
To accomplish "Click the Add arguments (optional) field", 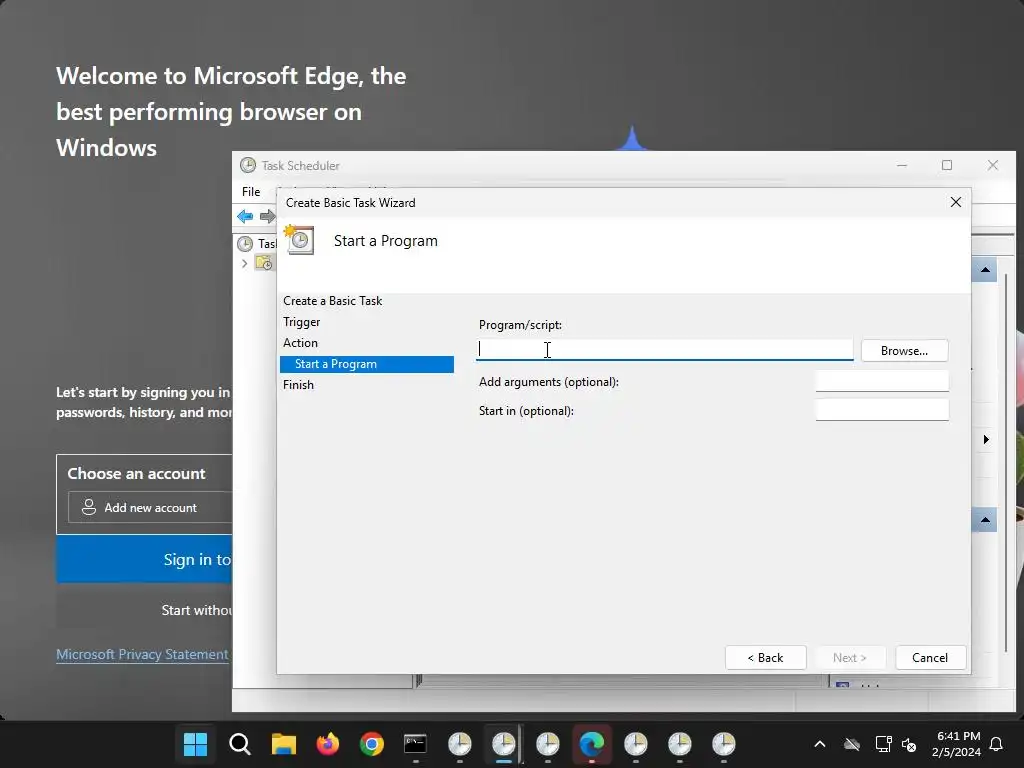I will [882, 381].
